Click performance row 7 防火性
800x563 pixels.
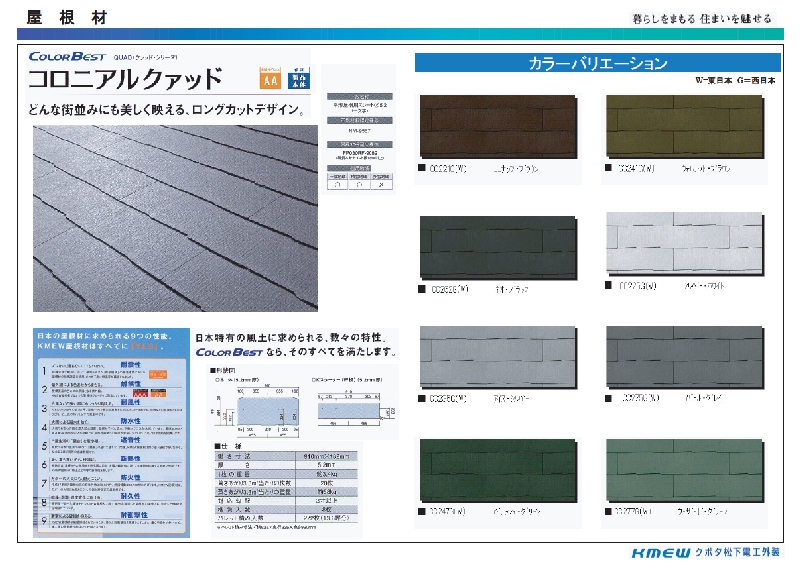112,482
